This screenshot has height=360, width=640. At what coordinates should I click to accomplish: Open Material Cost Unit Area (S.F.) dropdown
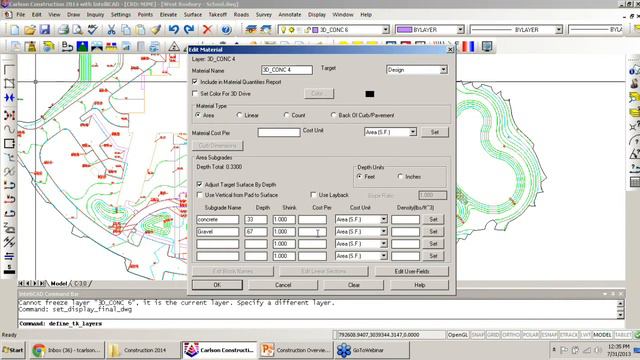point(413,132)
